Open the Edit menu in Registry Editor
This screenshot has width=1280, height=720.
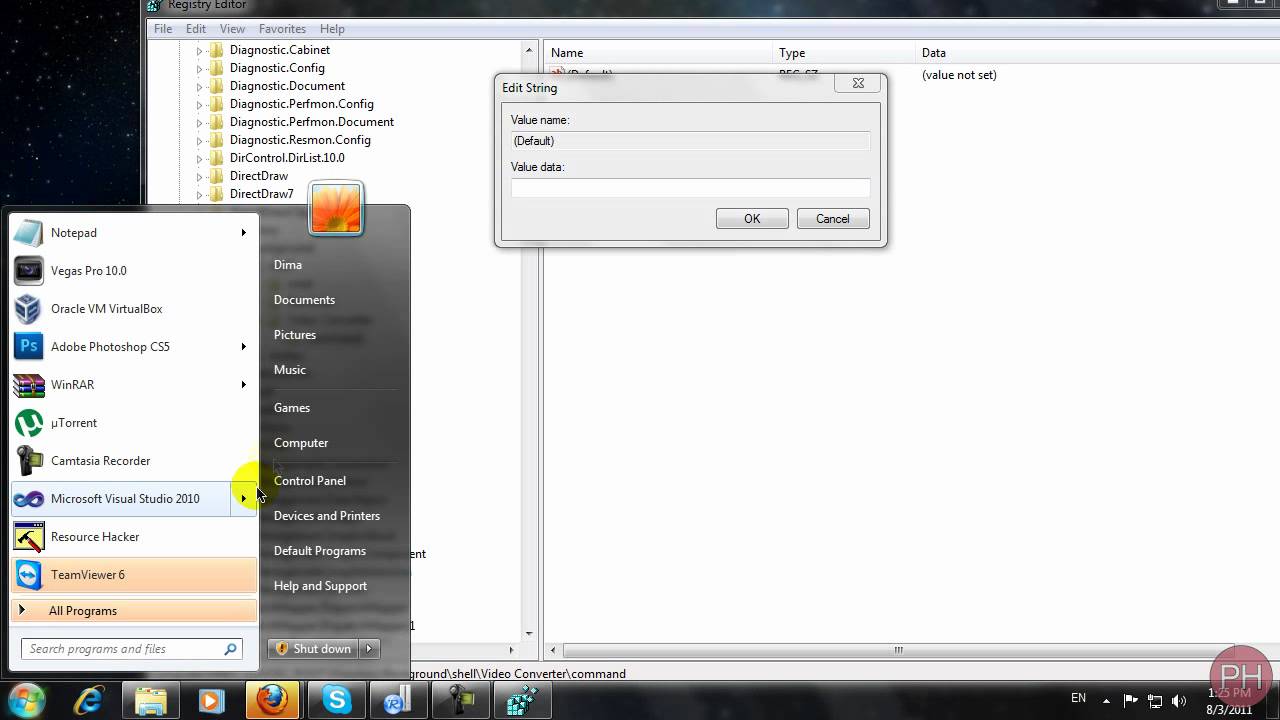[196, 29]
